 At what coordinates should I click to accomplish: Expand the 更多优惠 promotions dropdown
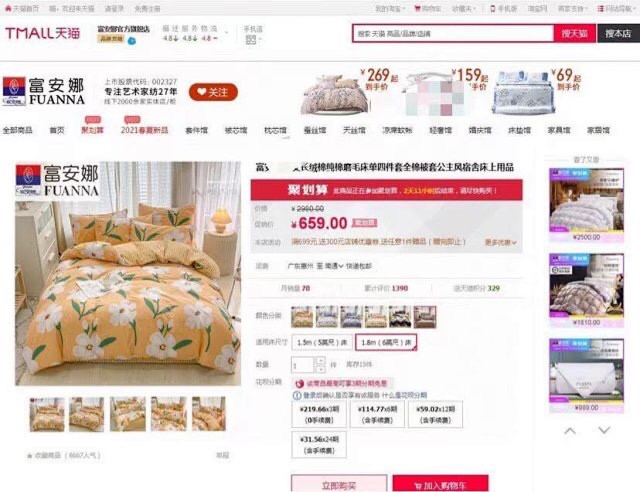[500, 242]
